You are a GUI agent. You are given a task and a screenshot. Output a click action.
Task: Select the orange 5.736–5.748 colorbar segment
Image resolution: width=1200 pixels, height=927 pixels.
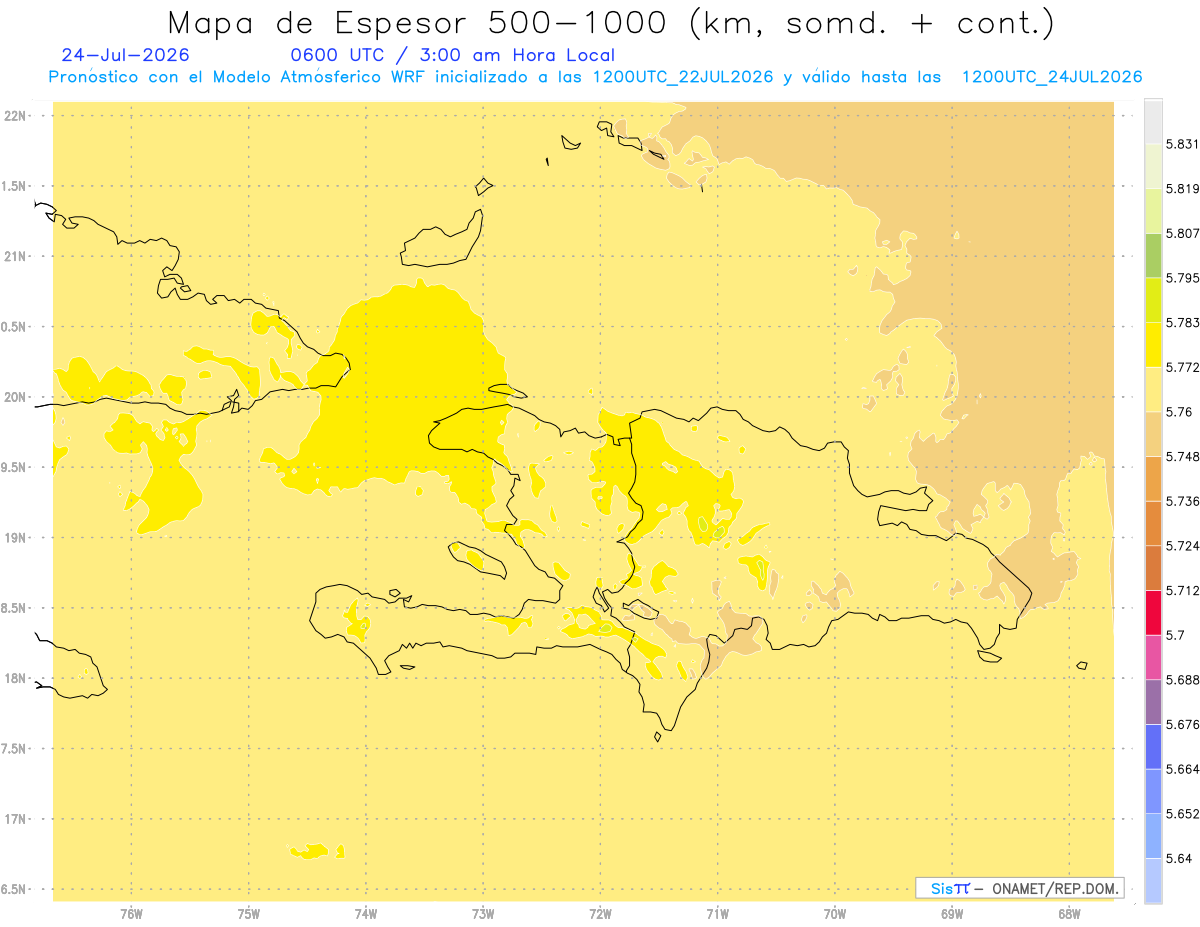[x=1153, y=478]
